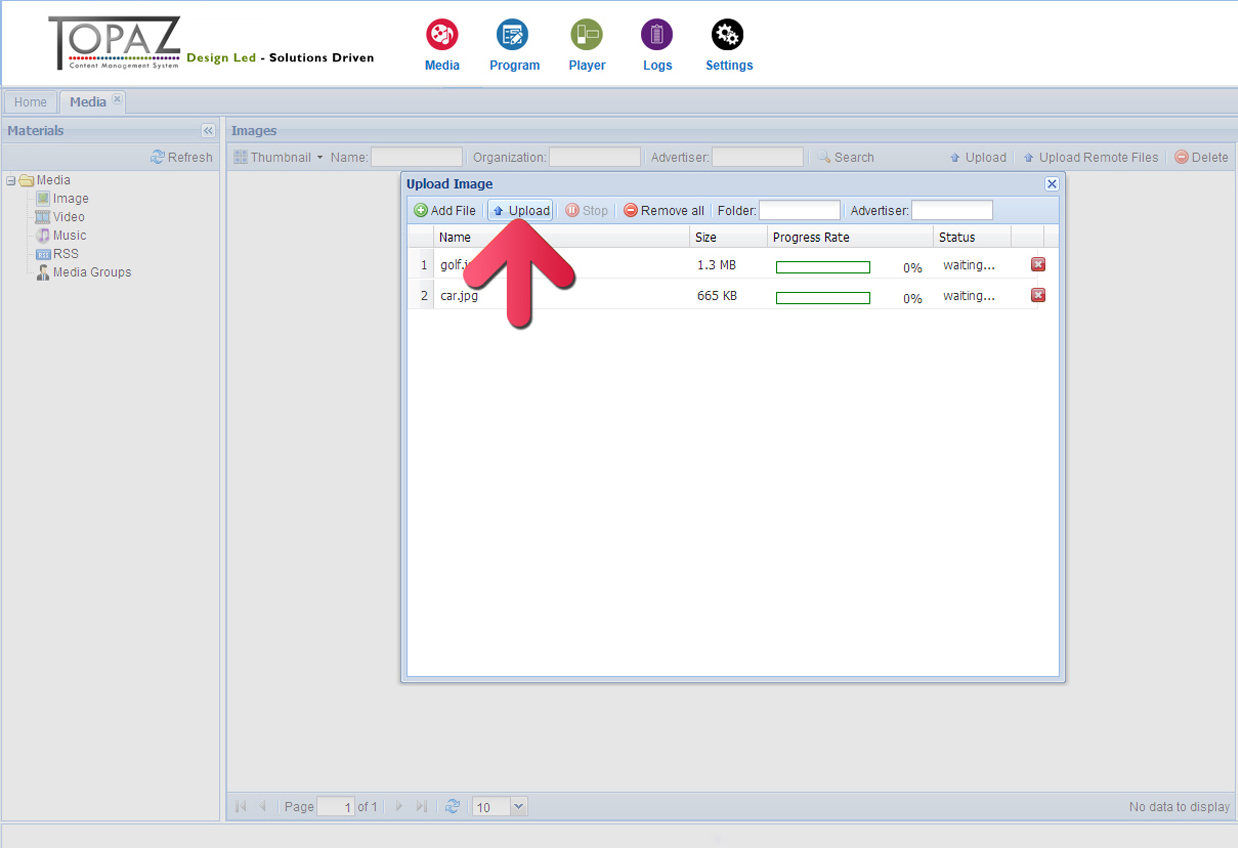Remove golf file with red X icon
Viewport: 1238px width, 848px height.
coord(1038,265)
